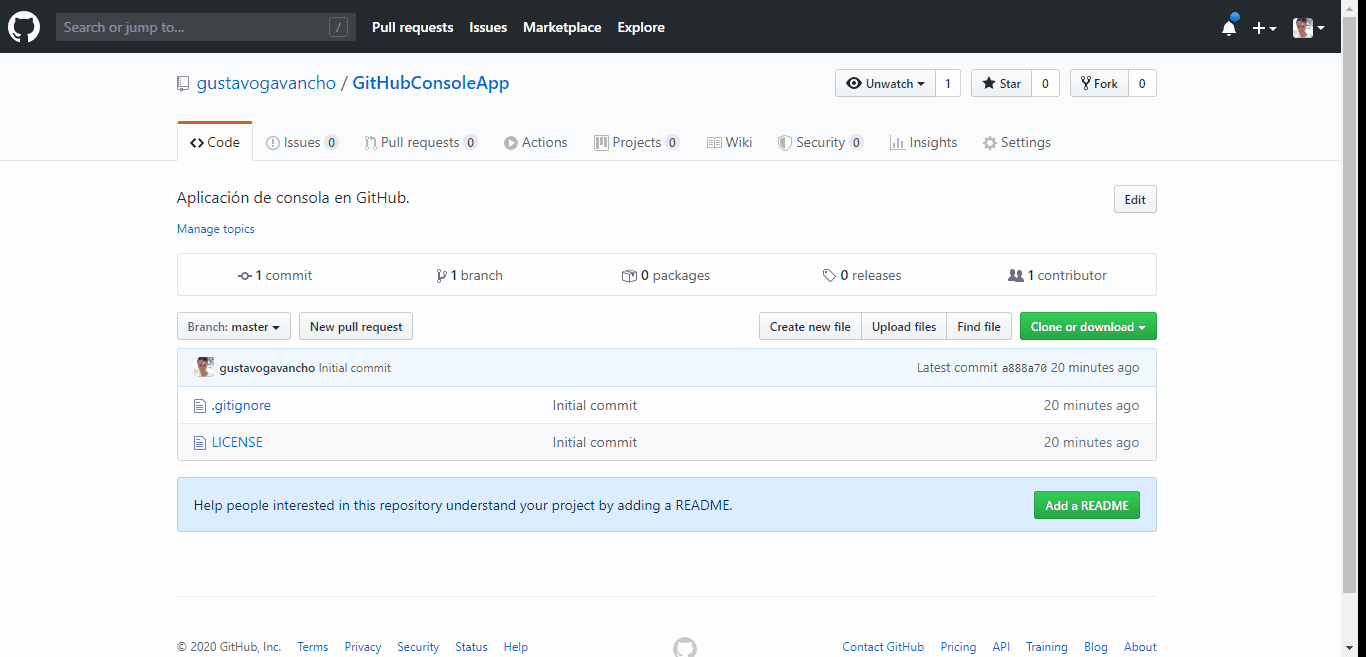Go to Issues in top navigation
1366x657 pixels.
click(x=488, y=27)
